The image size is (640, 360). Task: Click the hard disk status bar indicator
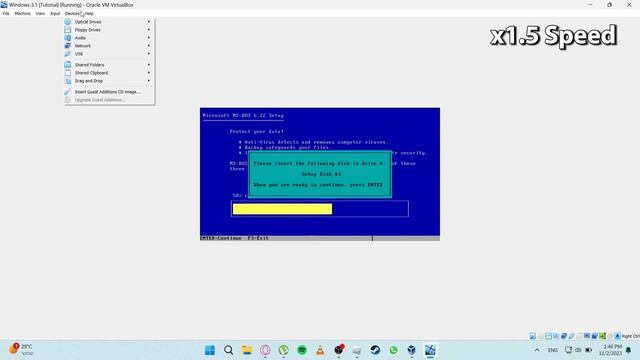pyautogui.click(x=533, y=336)
